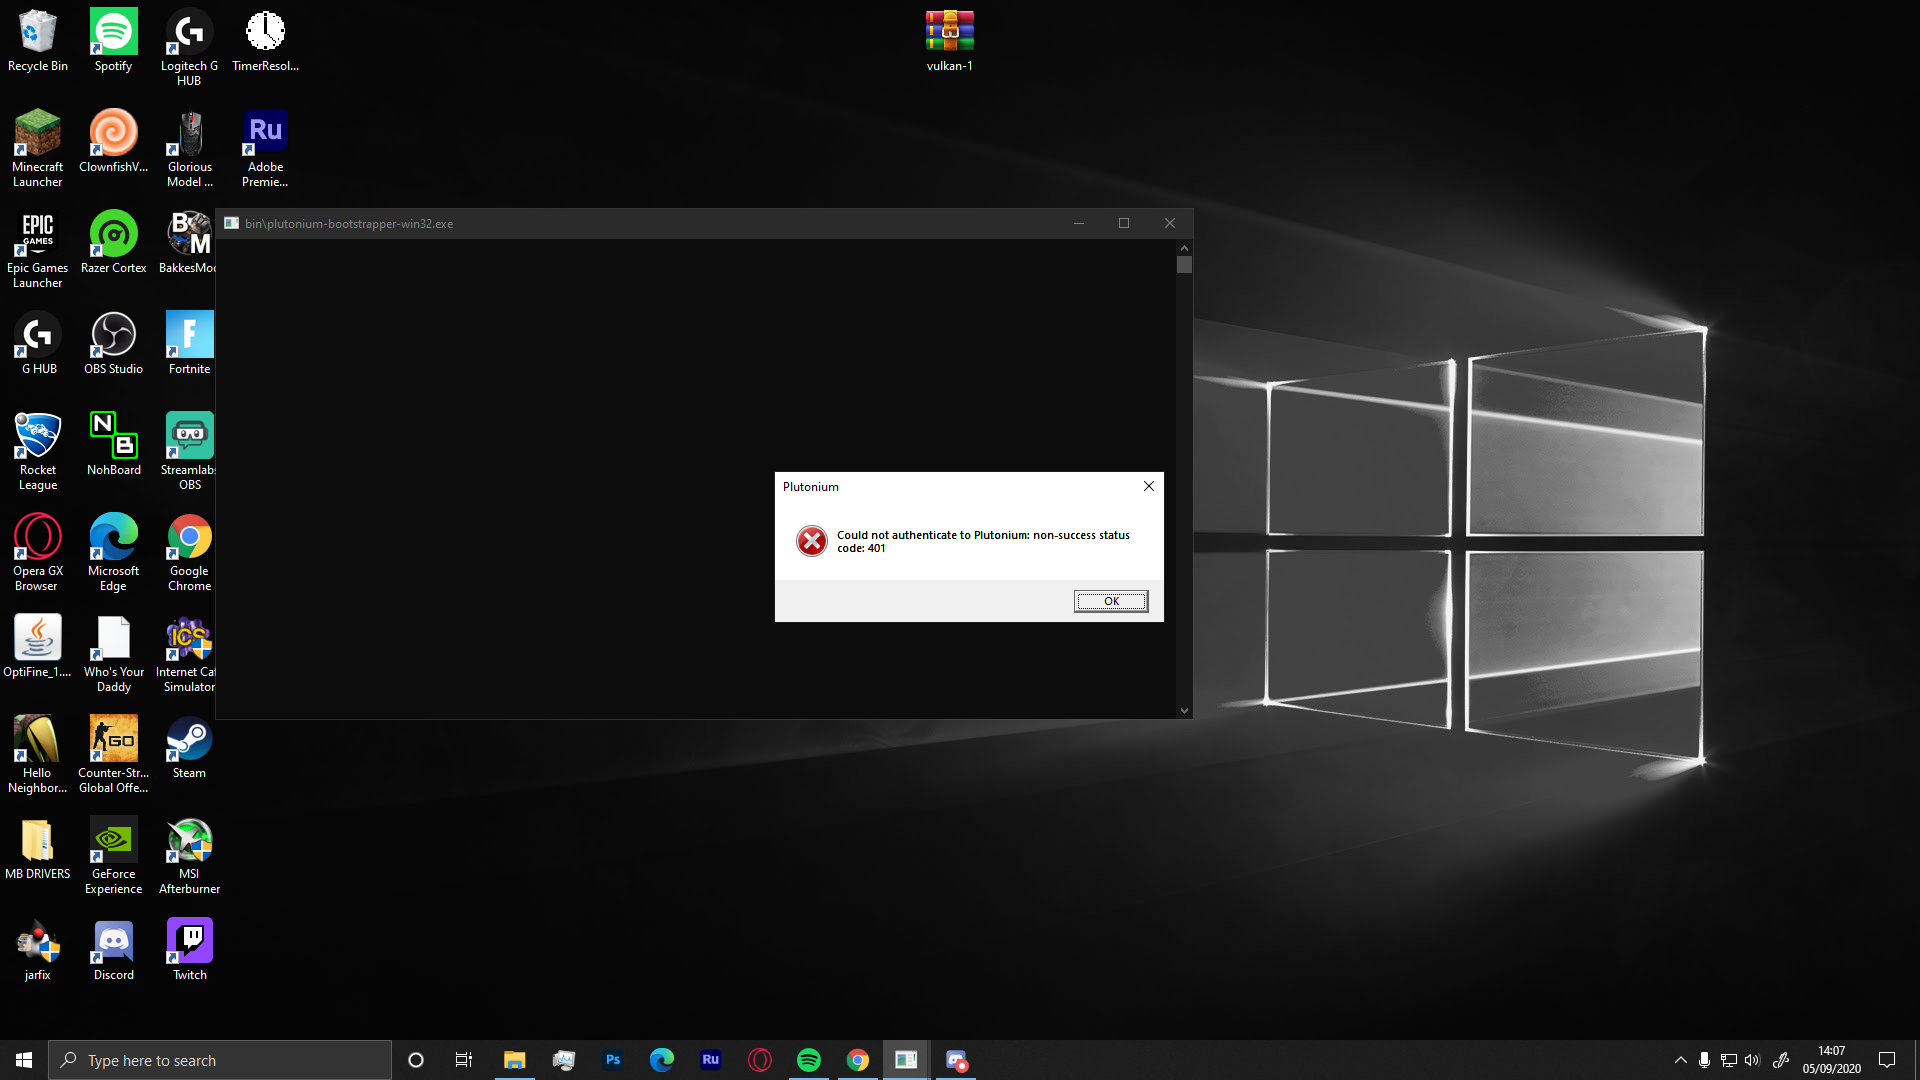Select the jarfix desktop icon
Screen dimensions: 1920x1080
tap(38, 950)
